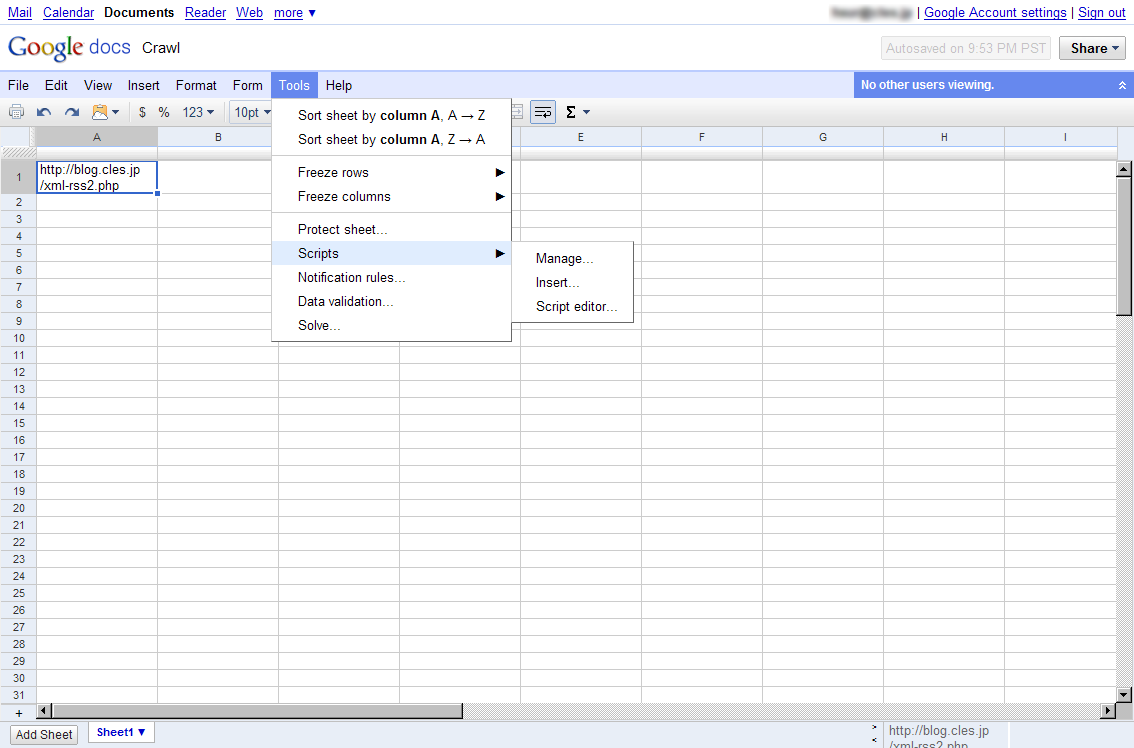Open the 123 number format dropdown

click(198, 112)
